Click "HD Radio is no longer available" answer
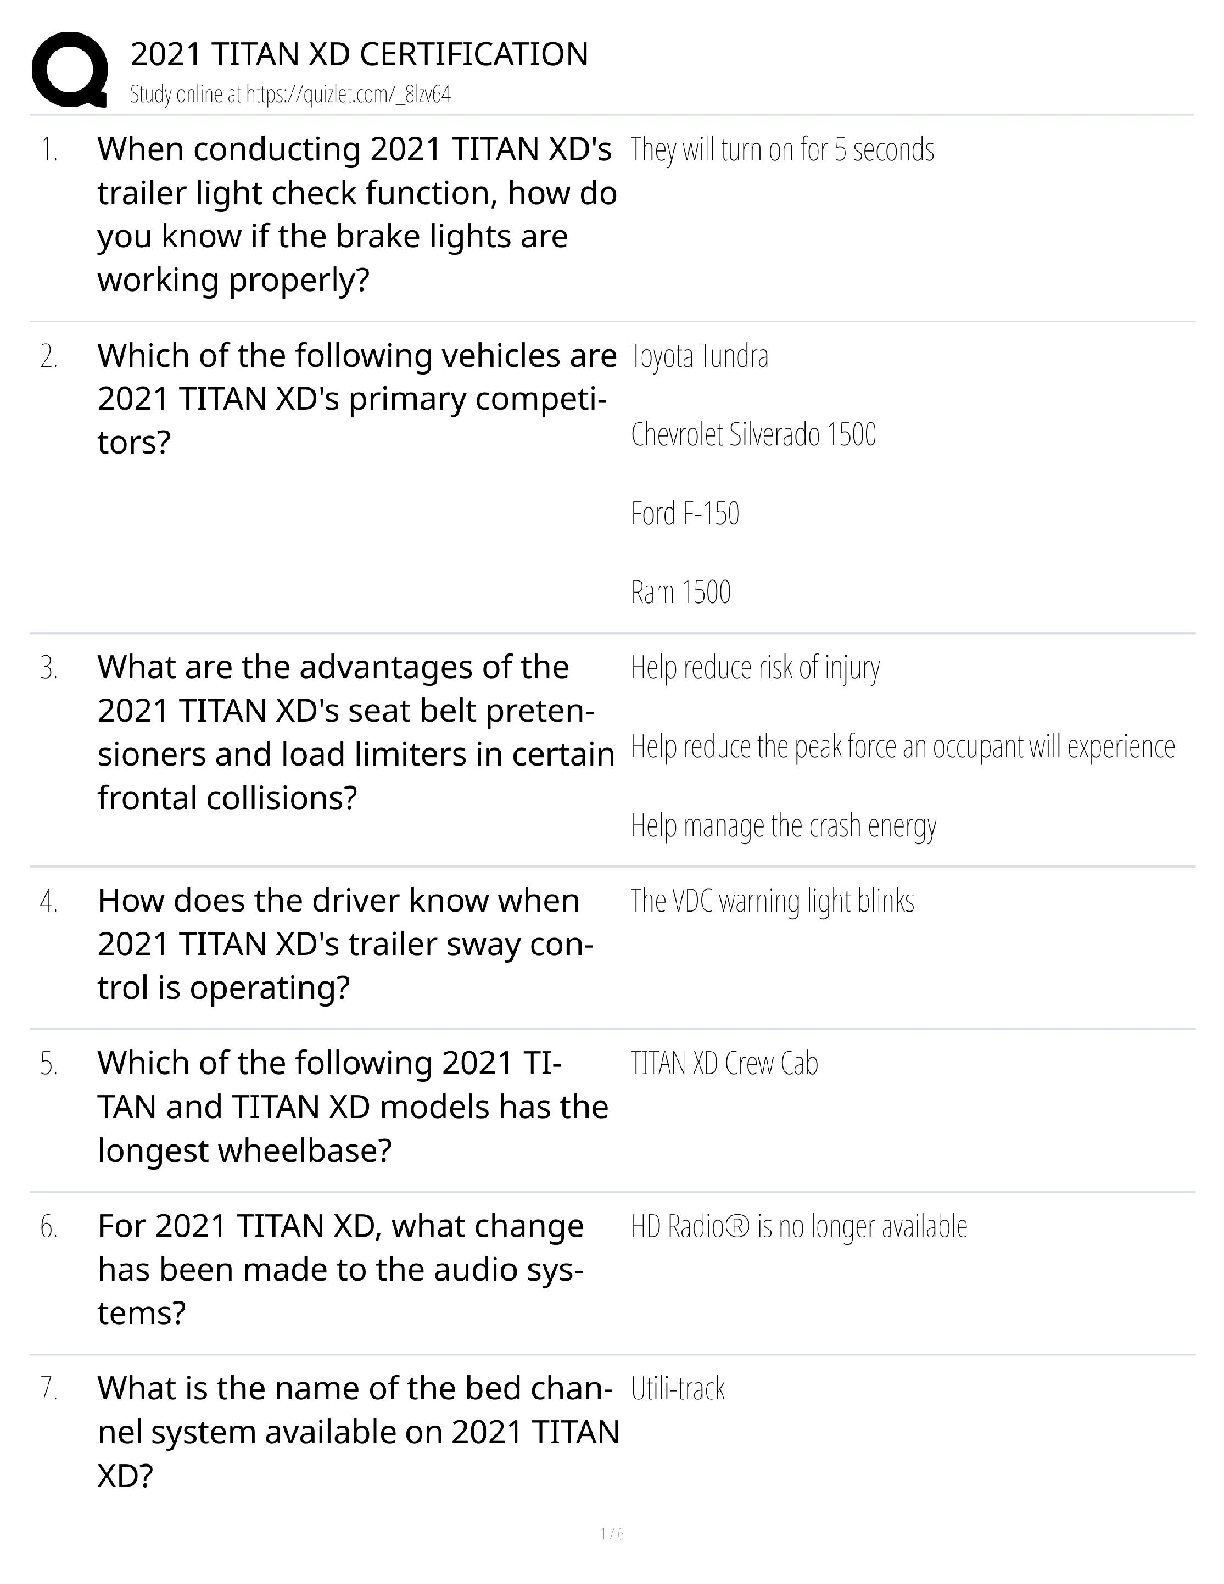The image size is (1224, 1584). pos(798,1227)
